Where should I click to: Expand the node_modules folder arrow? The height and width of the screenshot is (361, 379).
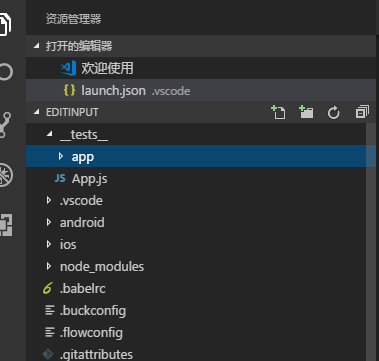49,266
